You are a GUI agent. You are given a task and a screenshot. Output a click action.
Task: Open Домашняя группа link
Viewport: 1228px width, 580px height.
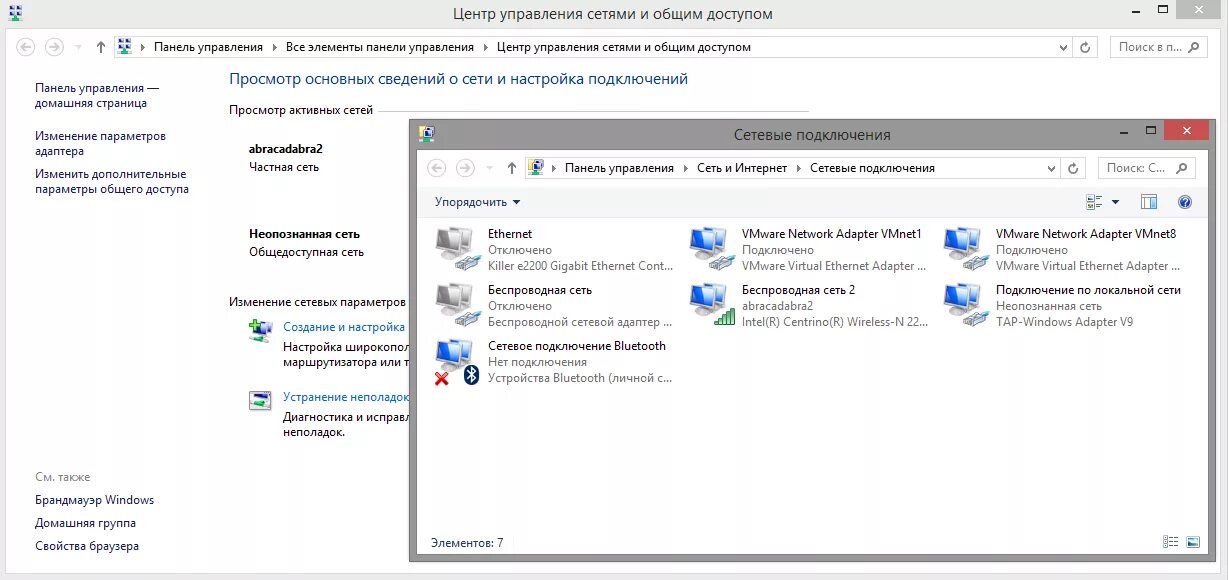coord(85,523)
